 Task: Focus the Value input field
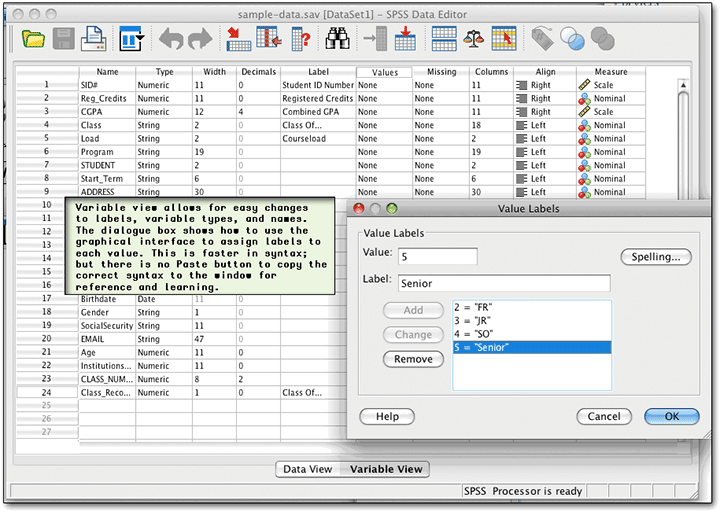[438, 256]
